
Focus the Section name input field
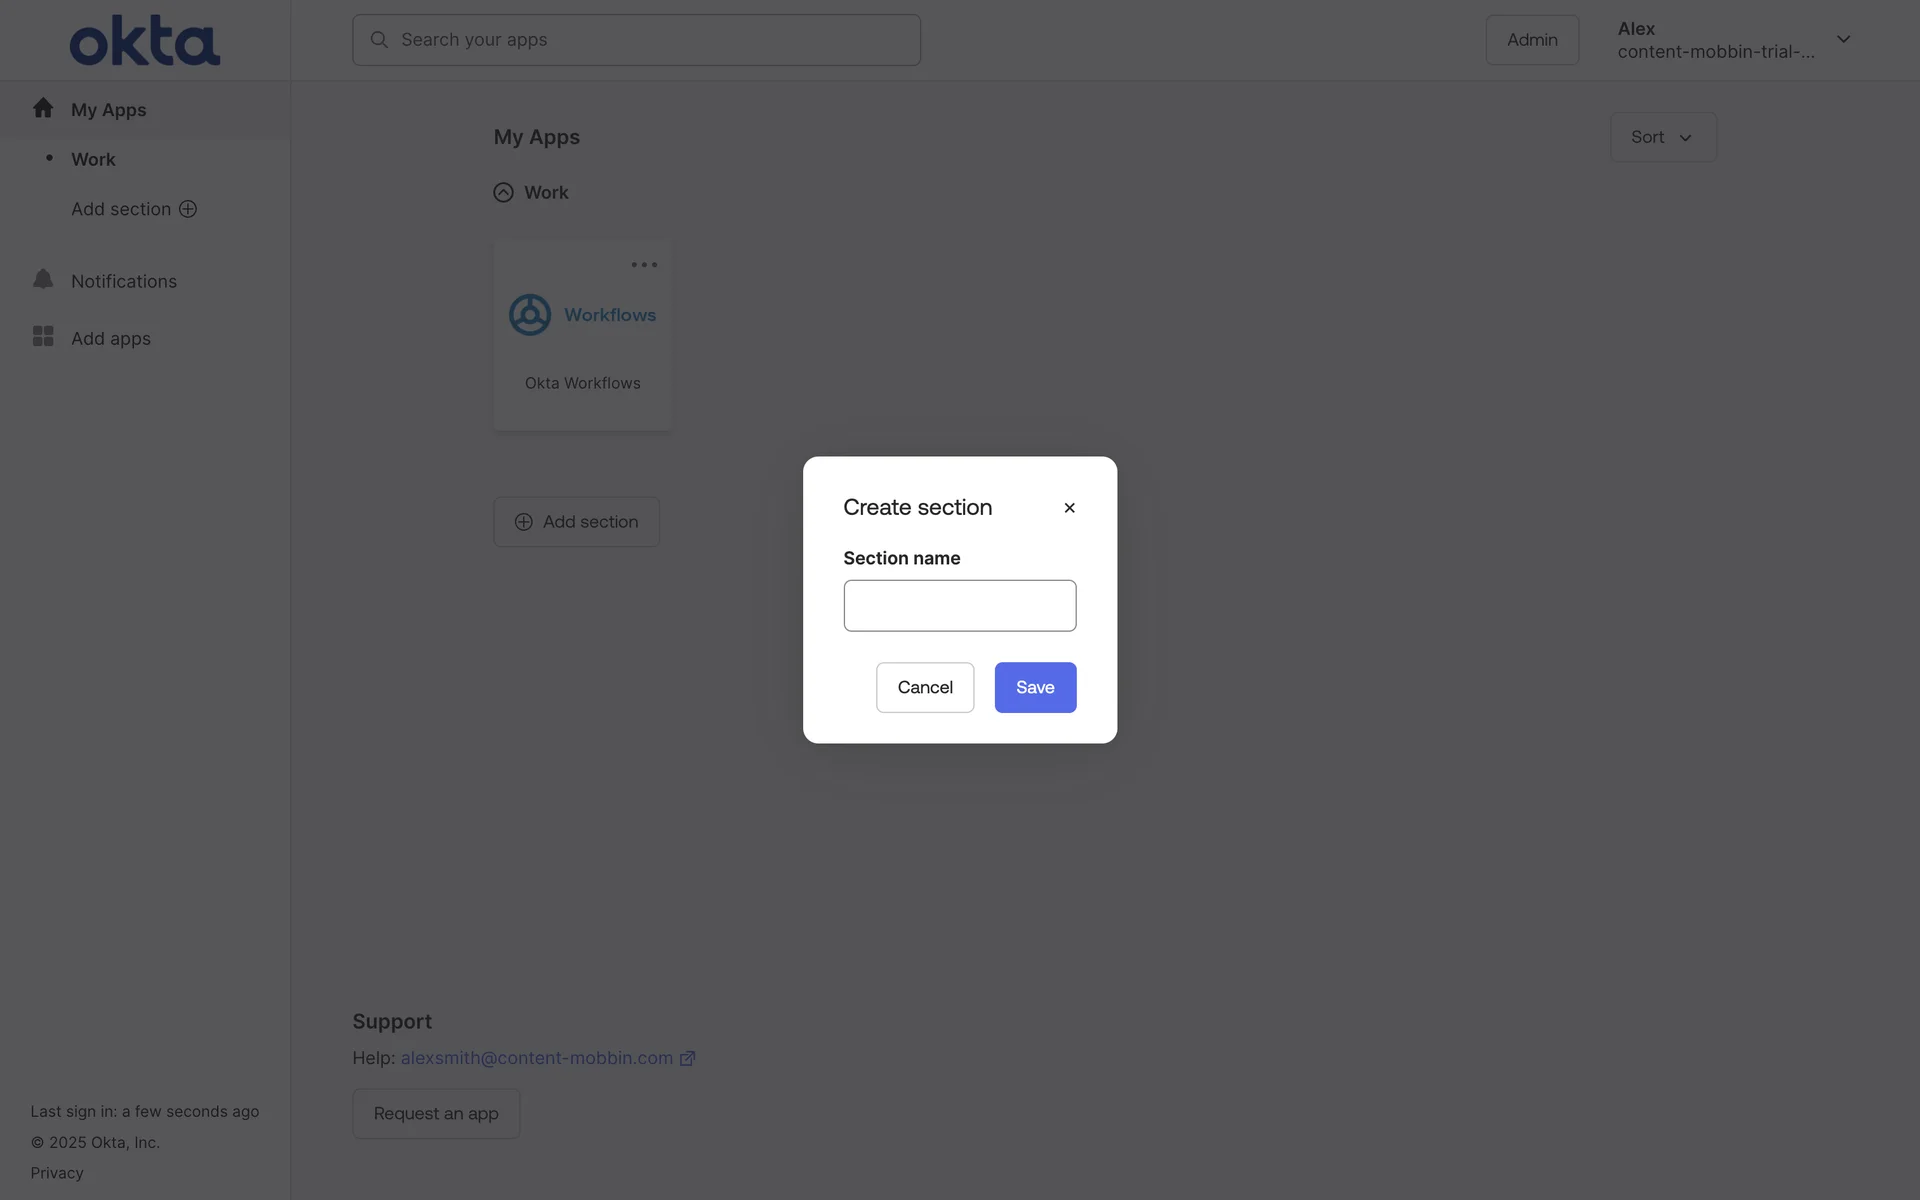tap(960, 606)
